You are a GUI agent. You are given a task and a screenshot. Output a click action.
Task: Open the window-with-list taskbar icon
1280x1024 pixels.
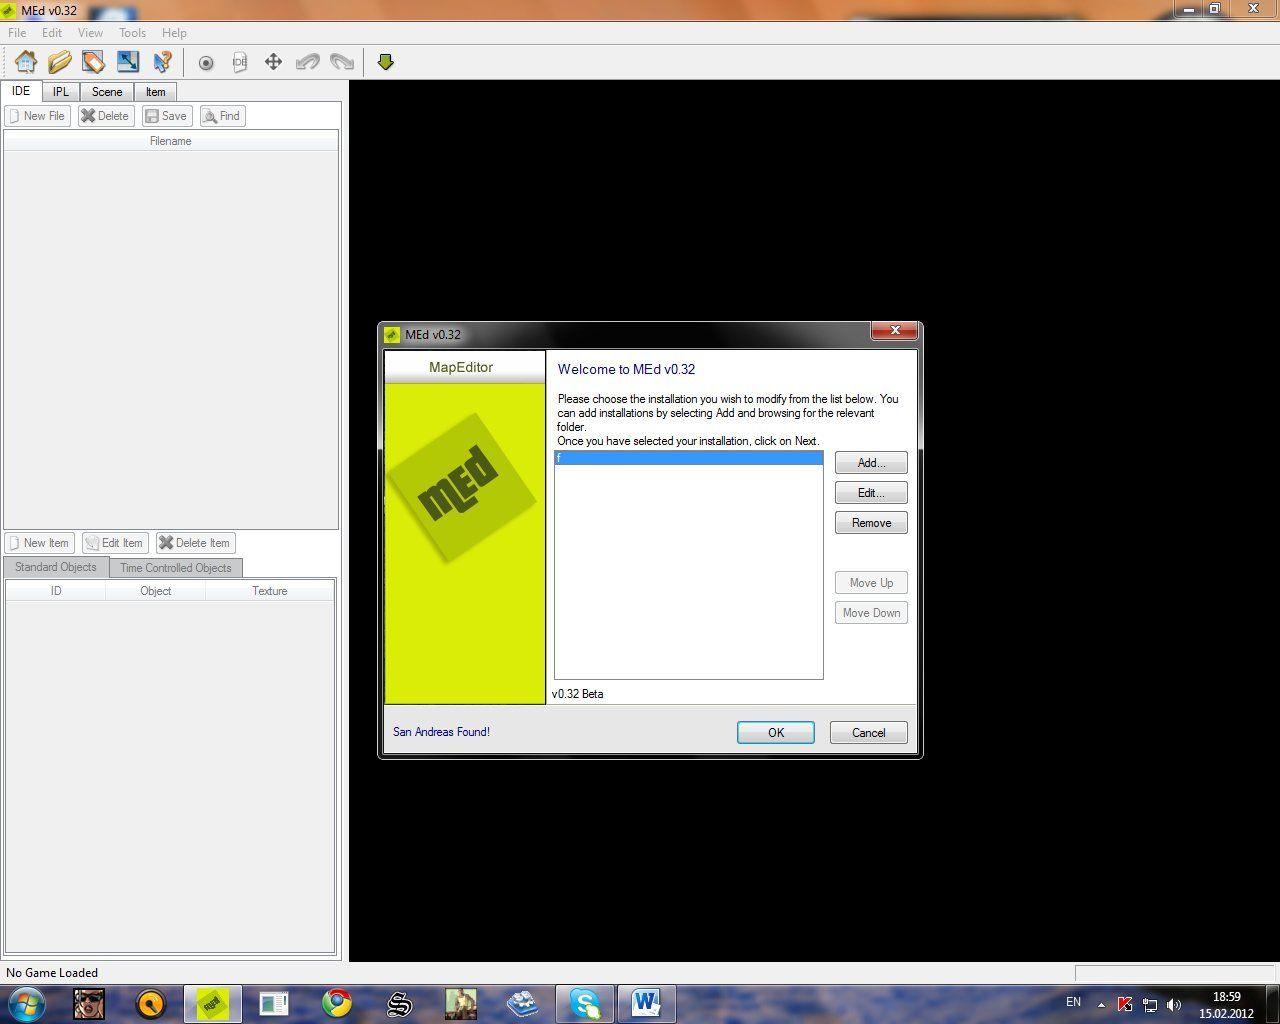[x=274, y=1003]
